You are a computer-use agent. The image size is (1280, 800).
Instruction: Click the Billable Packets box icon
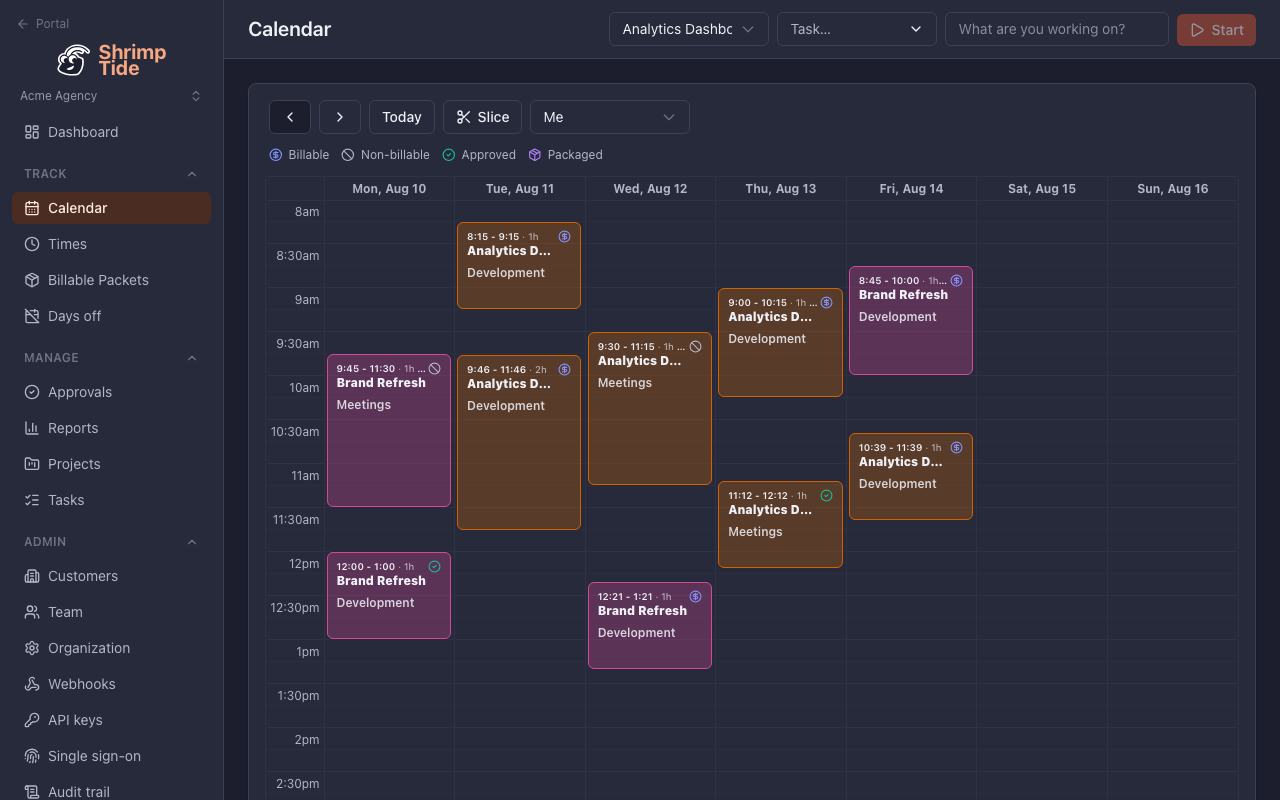point(32,280)
